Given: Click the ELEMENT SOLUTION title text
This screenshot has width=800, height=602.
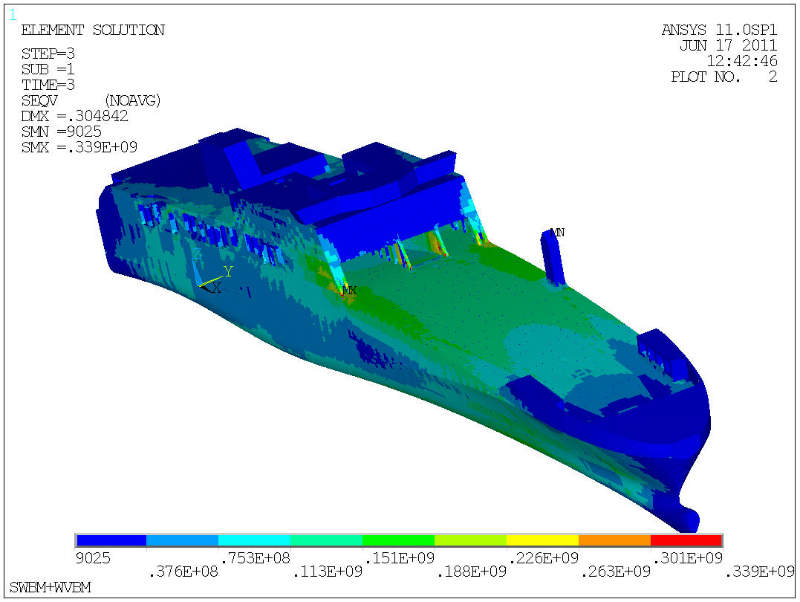Looking at the screenshot, I should (92, 30).
